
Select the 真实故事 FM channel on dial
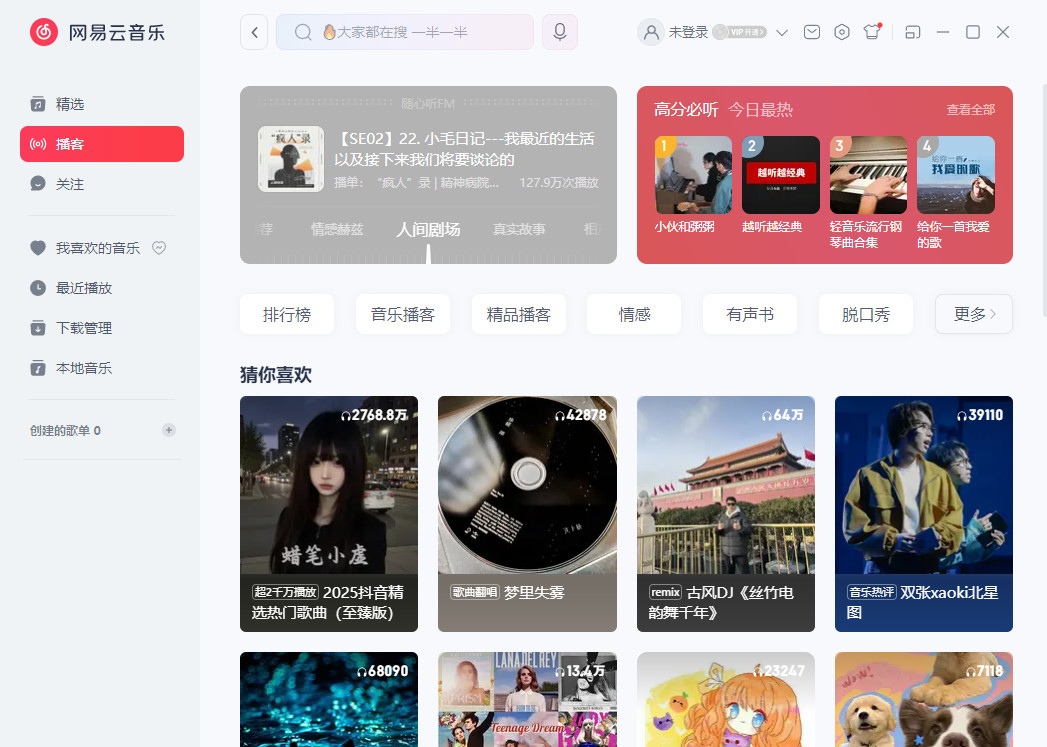[519, 229]
